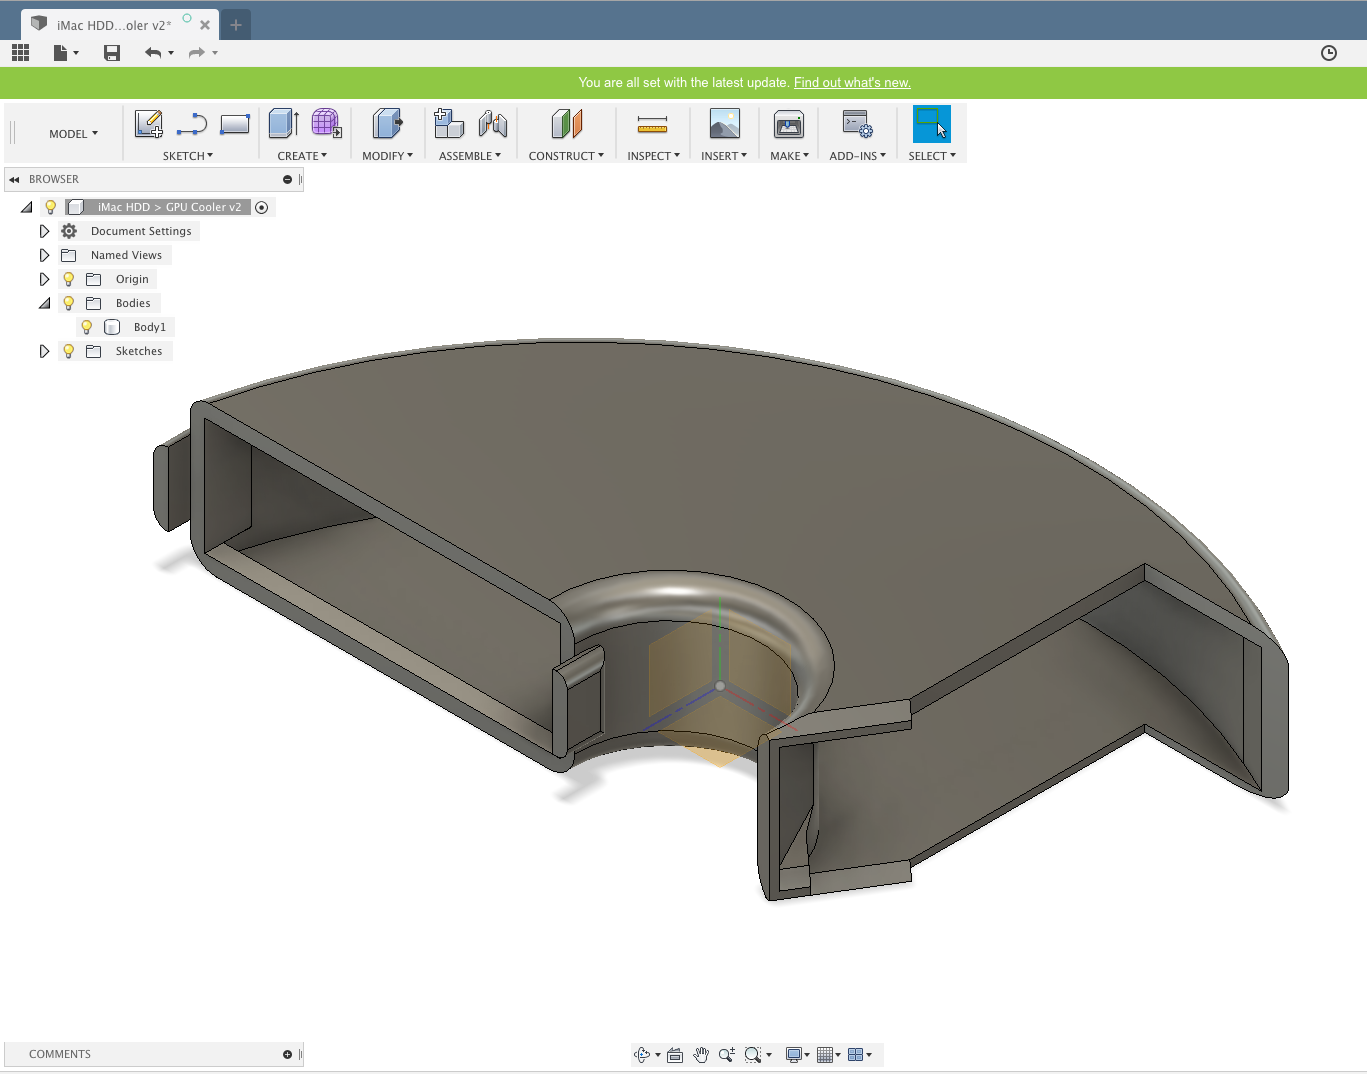Click the Create Sketch icon
The image size is (1367, 1074).
(x=148, y=124)
